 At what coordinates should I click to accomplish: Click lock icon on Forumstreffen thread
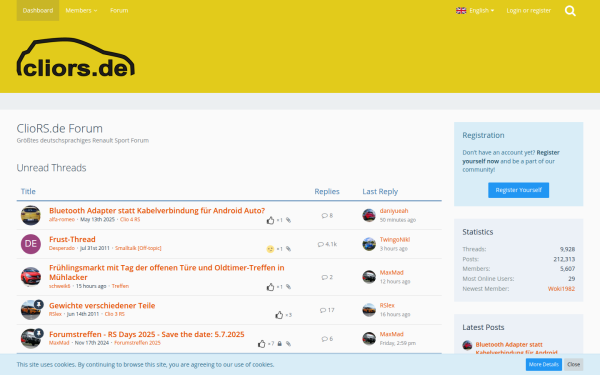tap(280, 344)
